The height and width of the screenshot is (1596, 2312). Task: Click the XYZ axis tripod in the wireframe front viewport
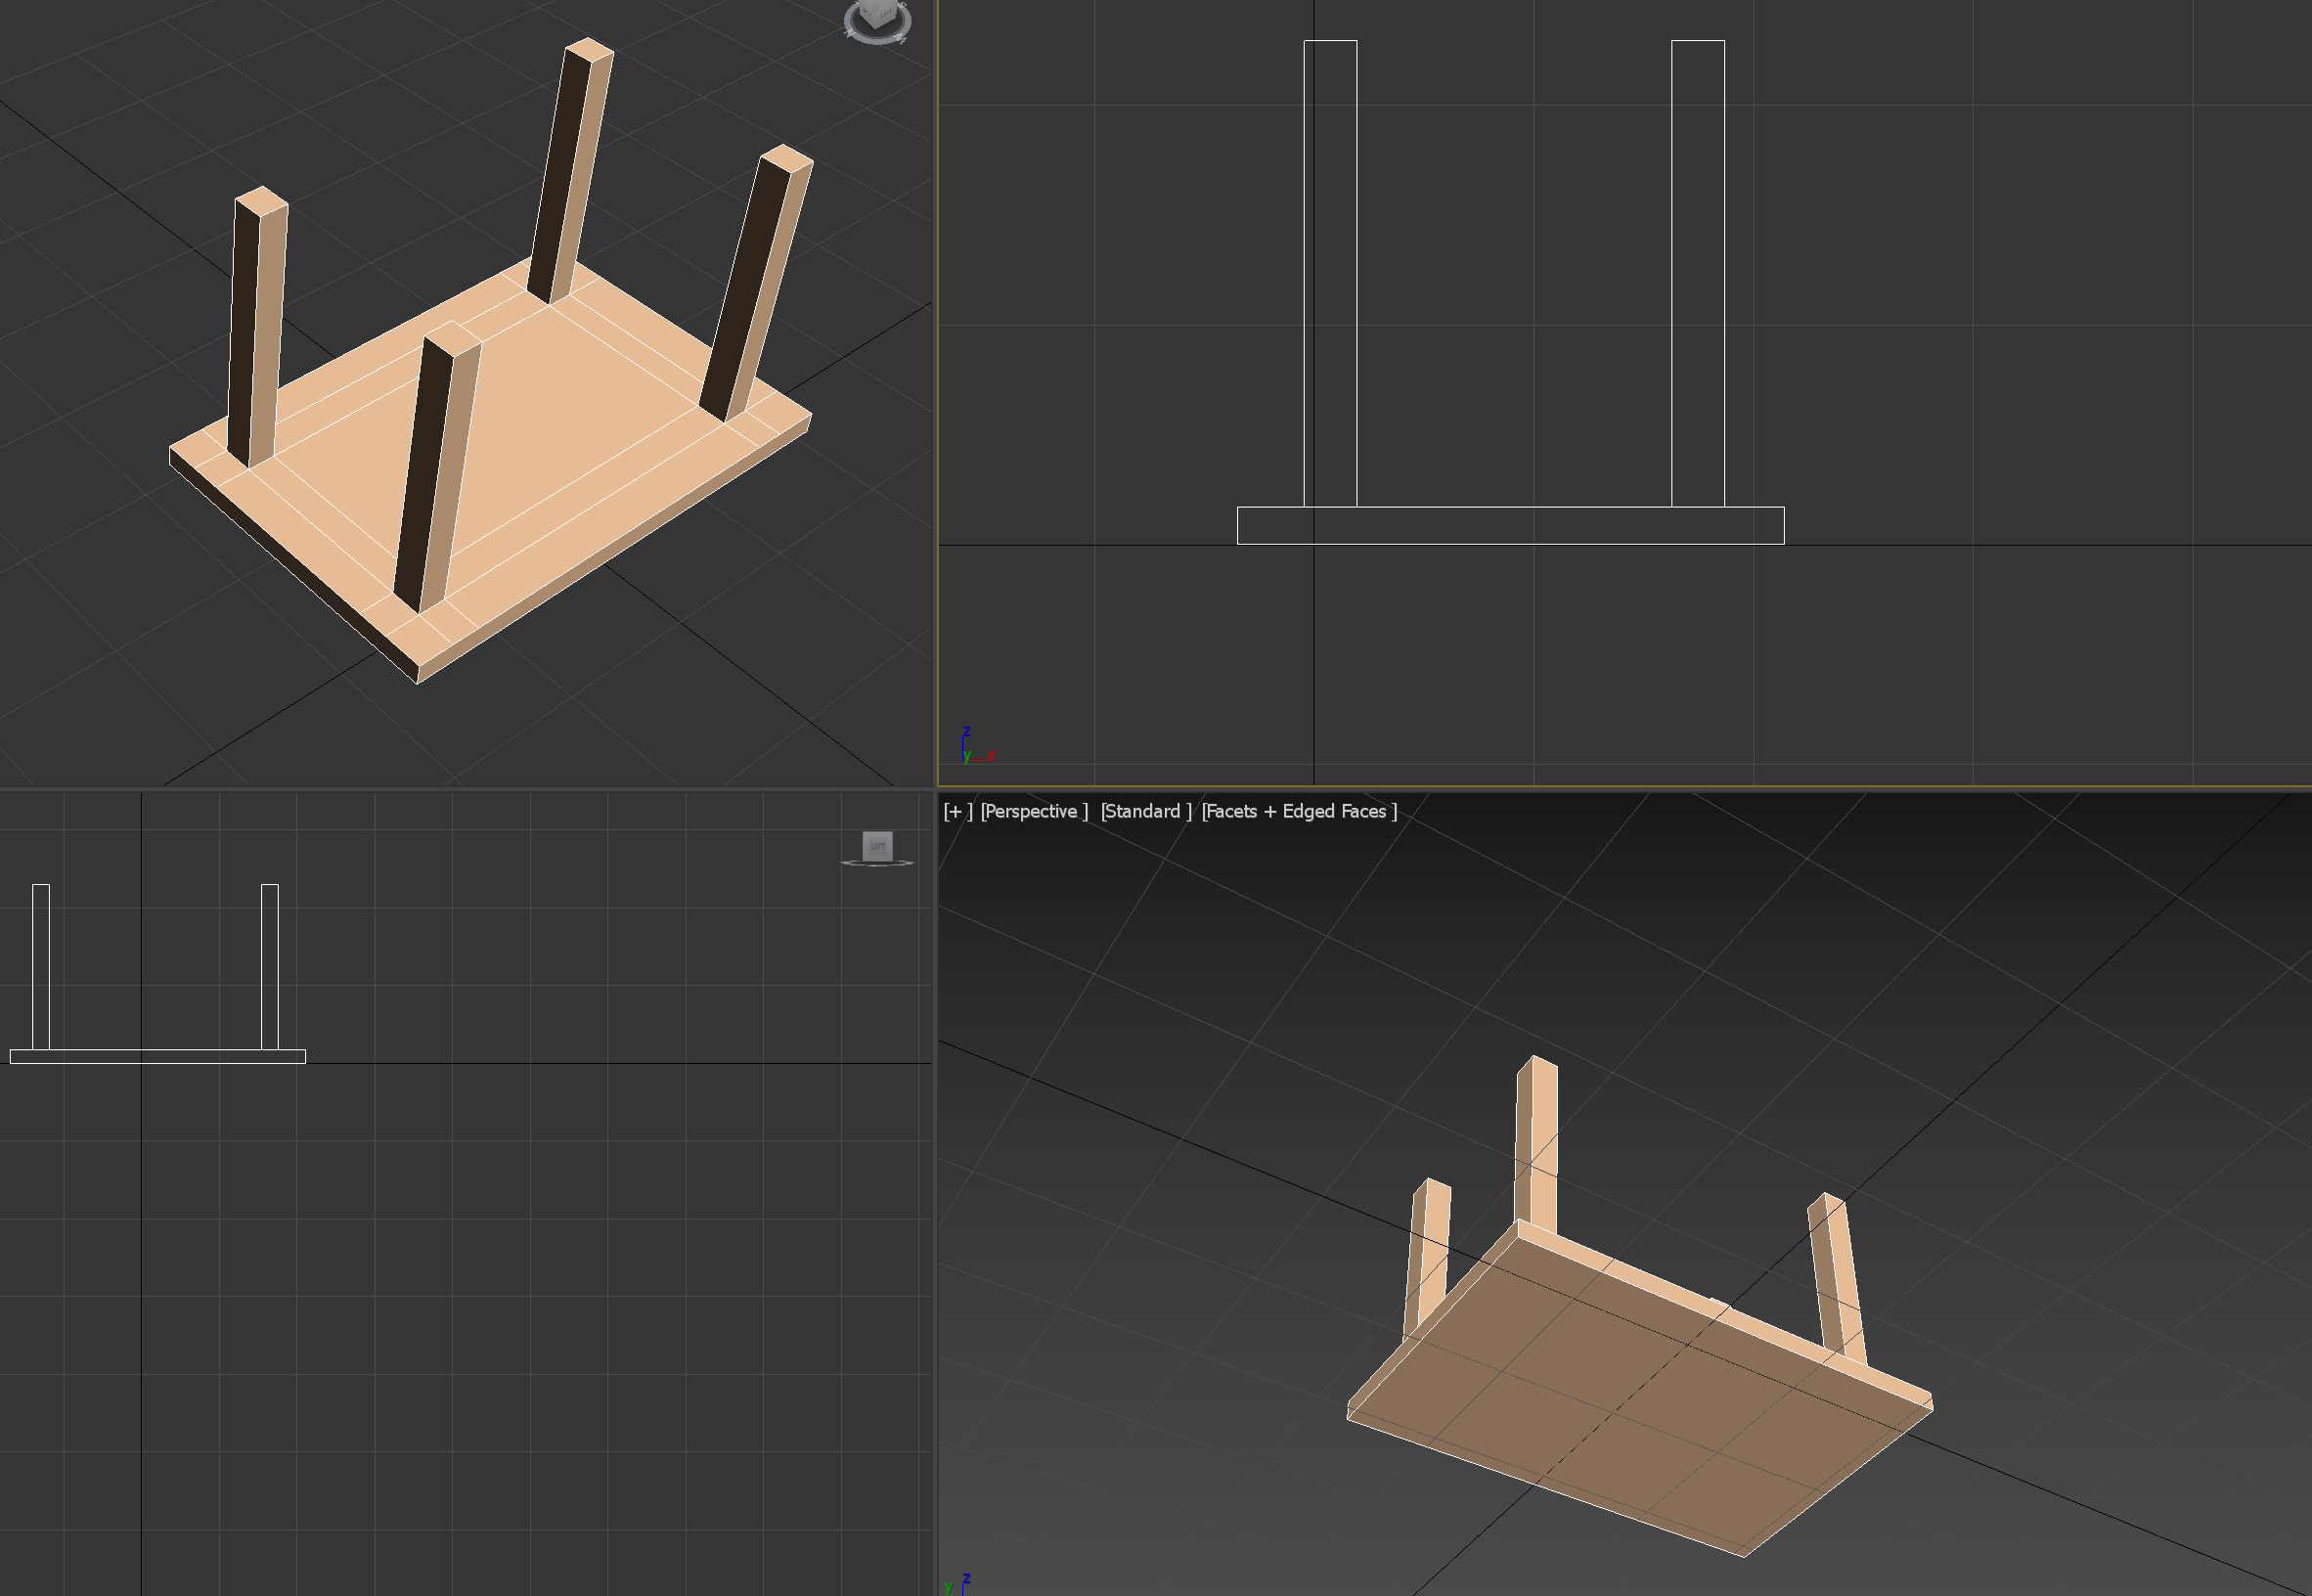(x=974, y=748)
